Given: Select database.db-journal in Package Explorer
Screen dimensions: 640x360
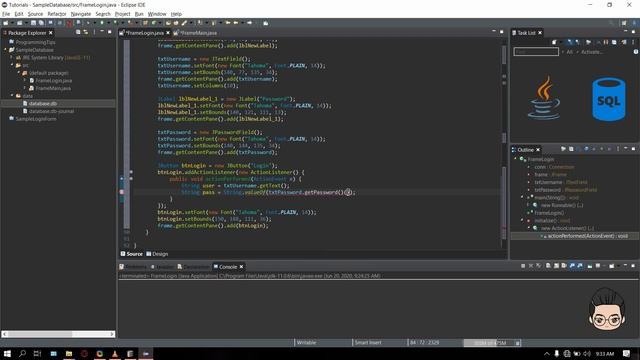Looking at the screenshot, I should click(51, 111).
